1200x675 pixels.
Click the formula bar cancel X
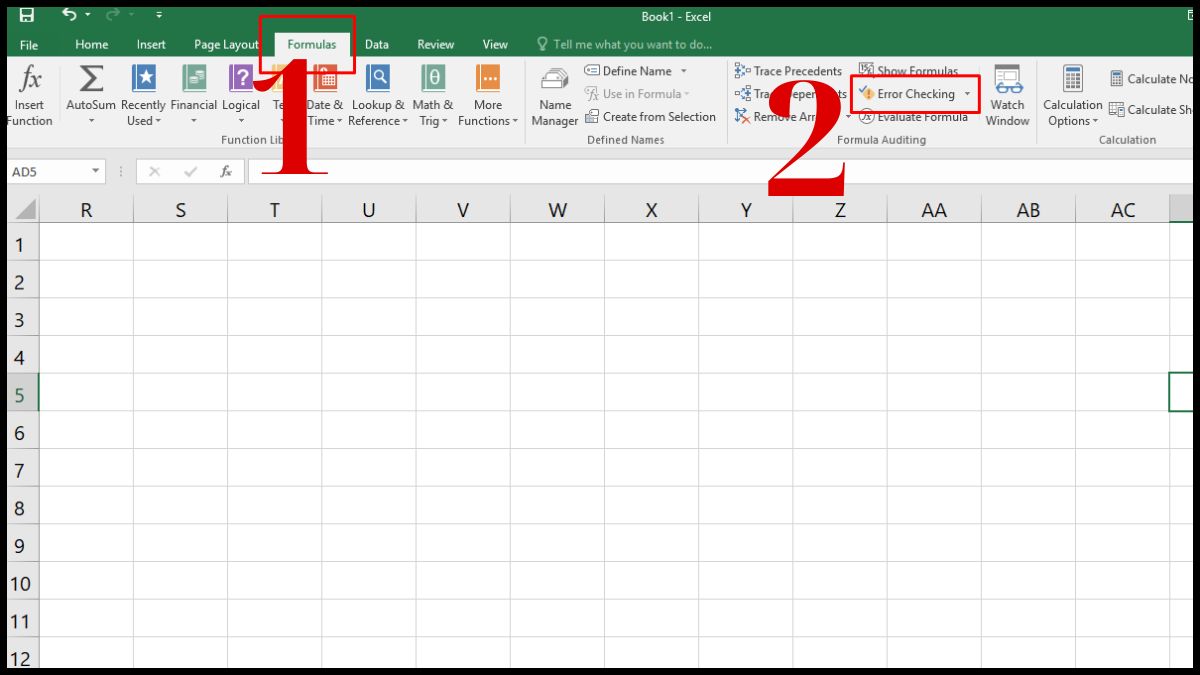154,172
